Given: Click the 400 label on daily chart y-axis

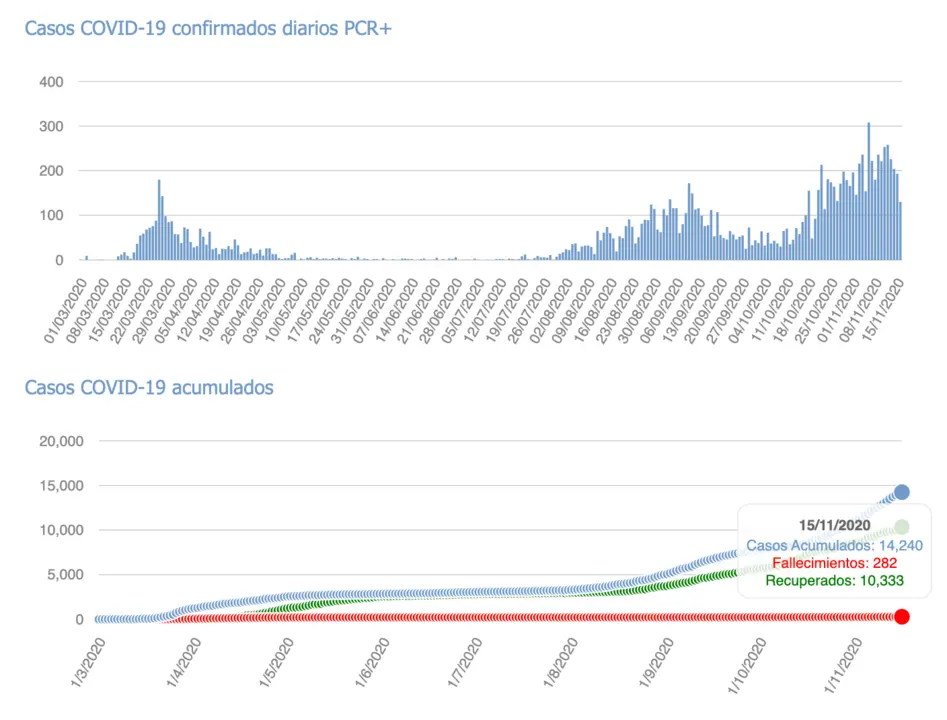Looking at the screenshot, I should click(52, 82).
